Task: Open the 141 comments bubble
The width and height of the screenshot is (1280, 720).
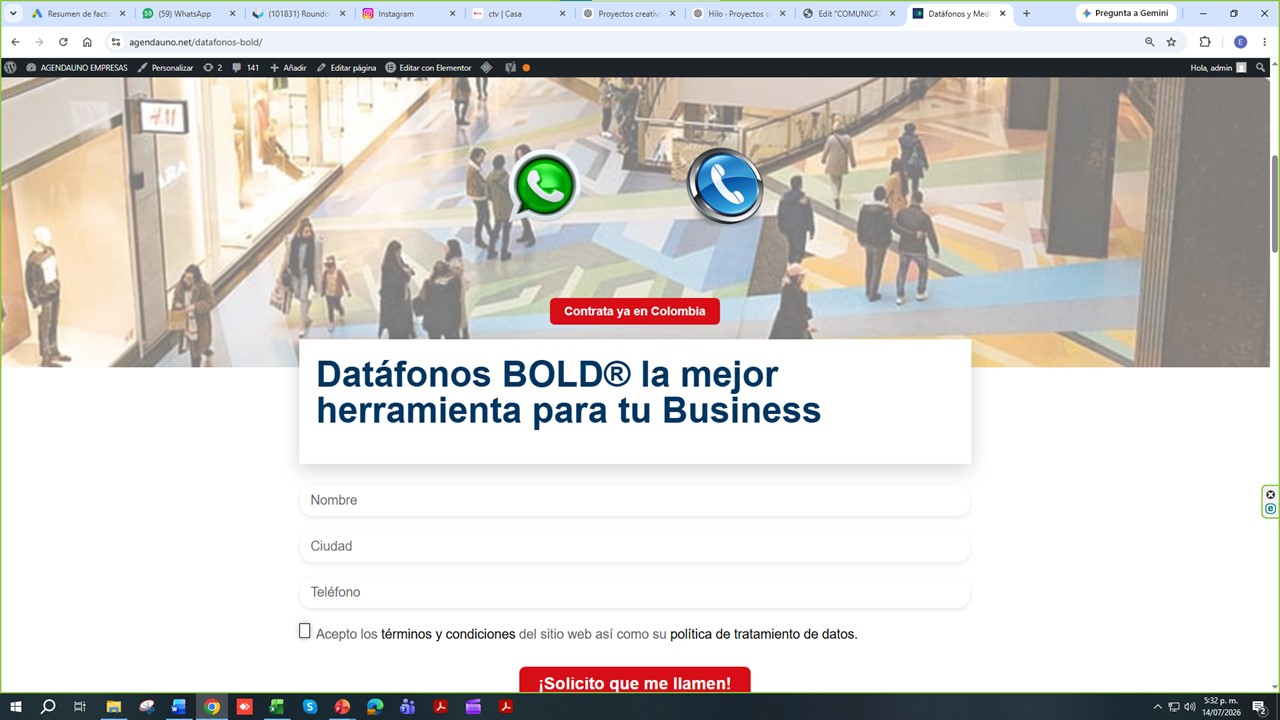Action: point(245,68)
